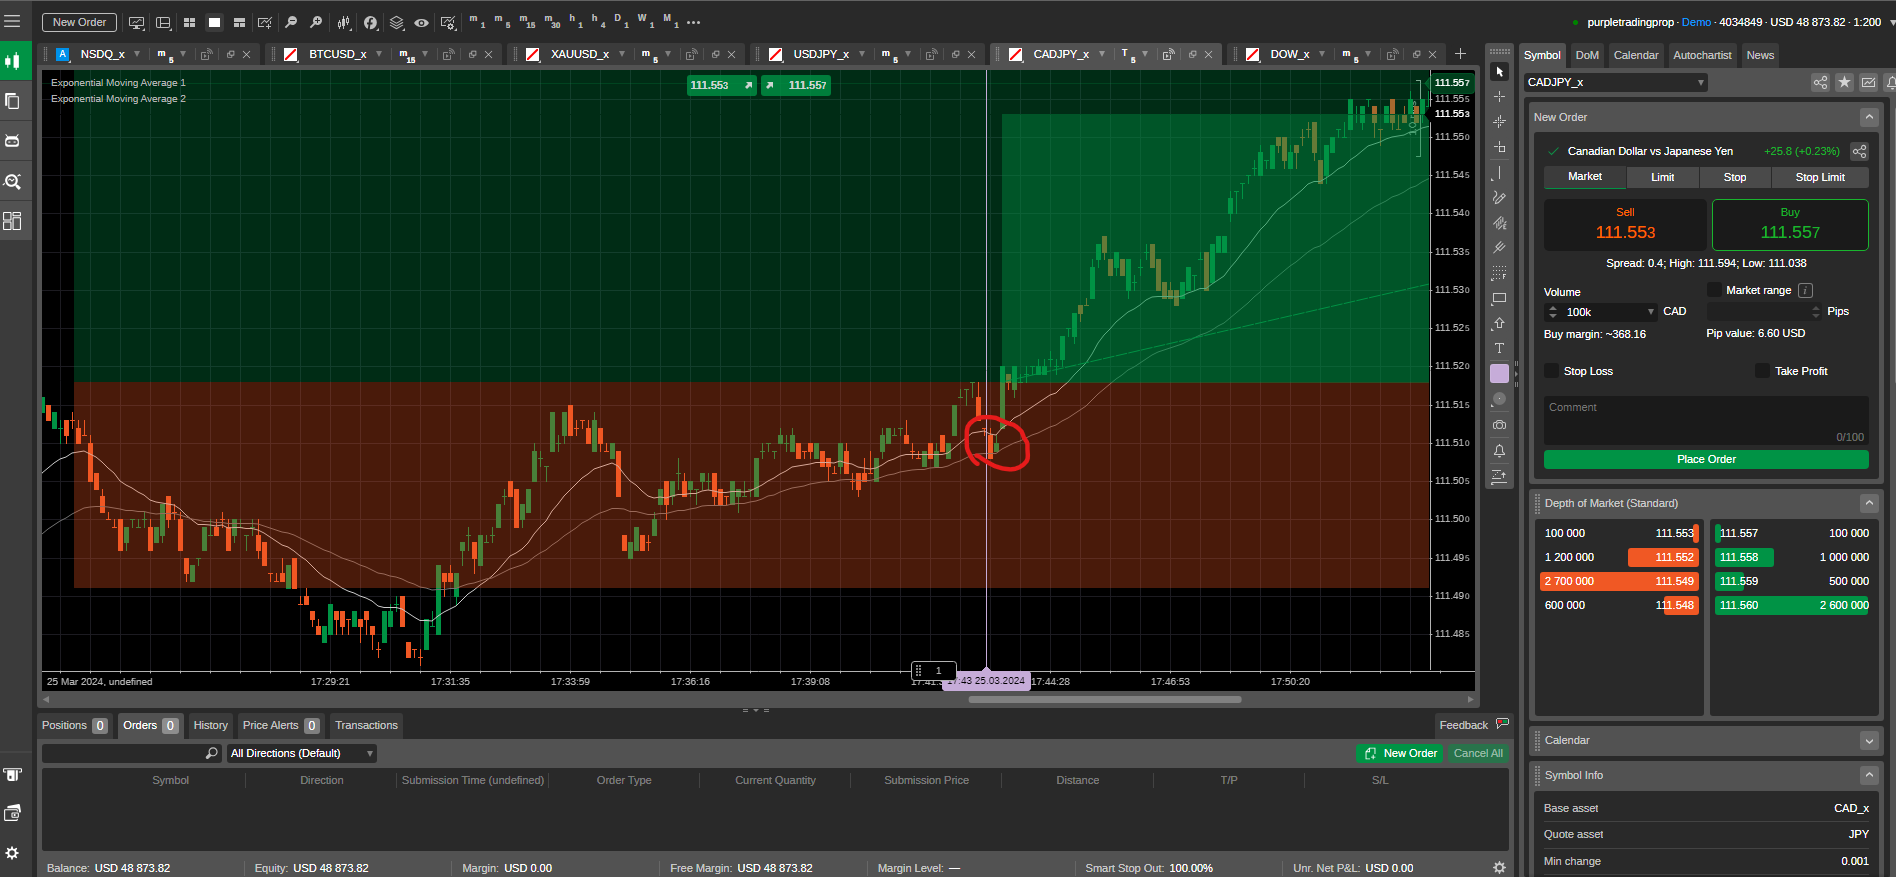The width and height of the screenshot is (1896, 877).
Task: Expand the CADJPY_x symbol selector dropdown
Action: point(1701,83)
